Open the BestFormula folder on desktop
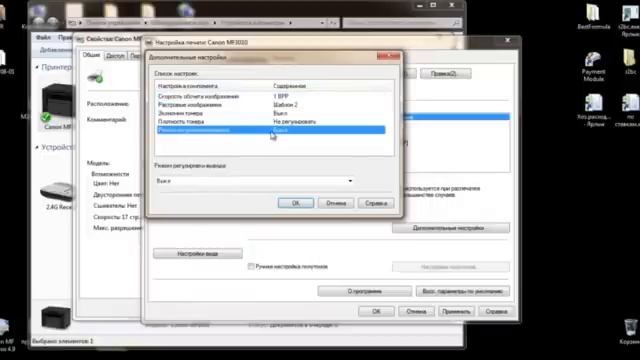Viewport: 640px width, 360px height. [593, 17]
